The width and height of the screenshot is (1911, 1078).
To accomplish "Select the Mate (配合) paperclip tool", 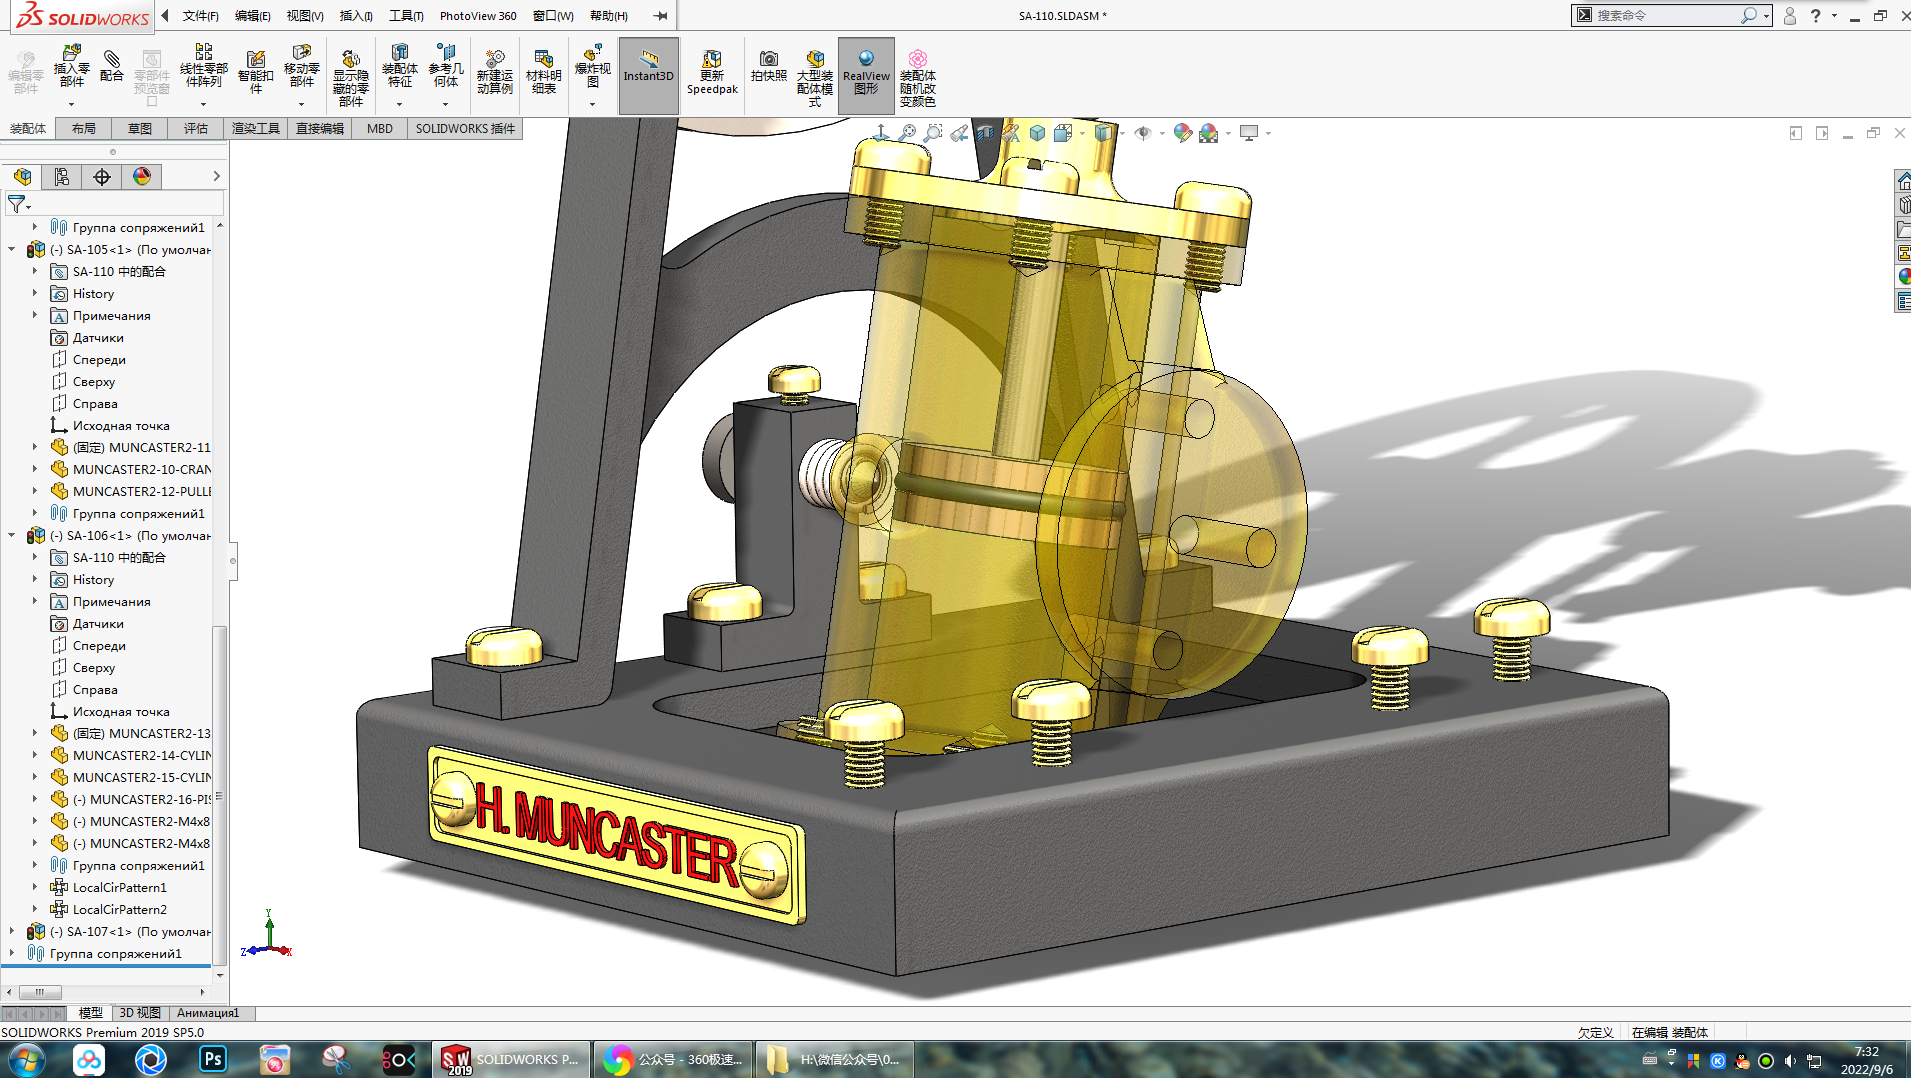I will 112,66.
